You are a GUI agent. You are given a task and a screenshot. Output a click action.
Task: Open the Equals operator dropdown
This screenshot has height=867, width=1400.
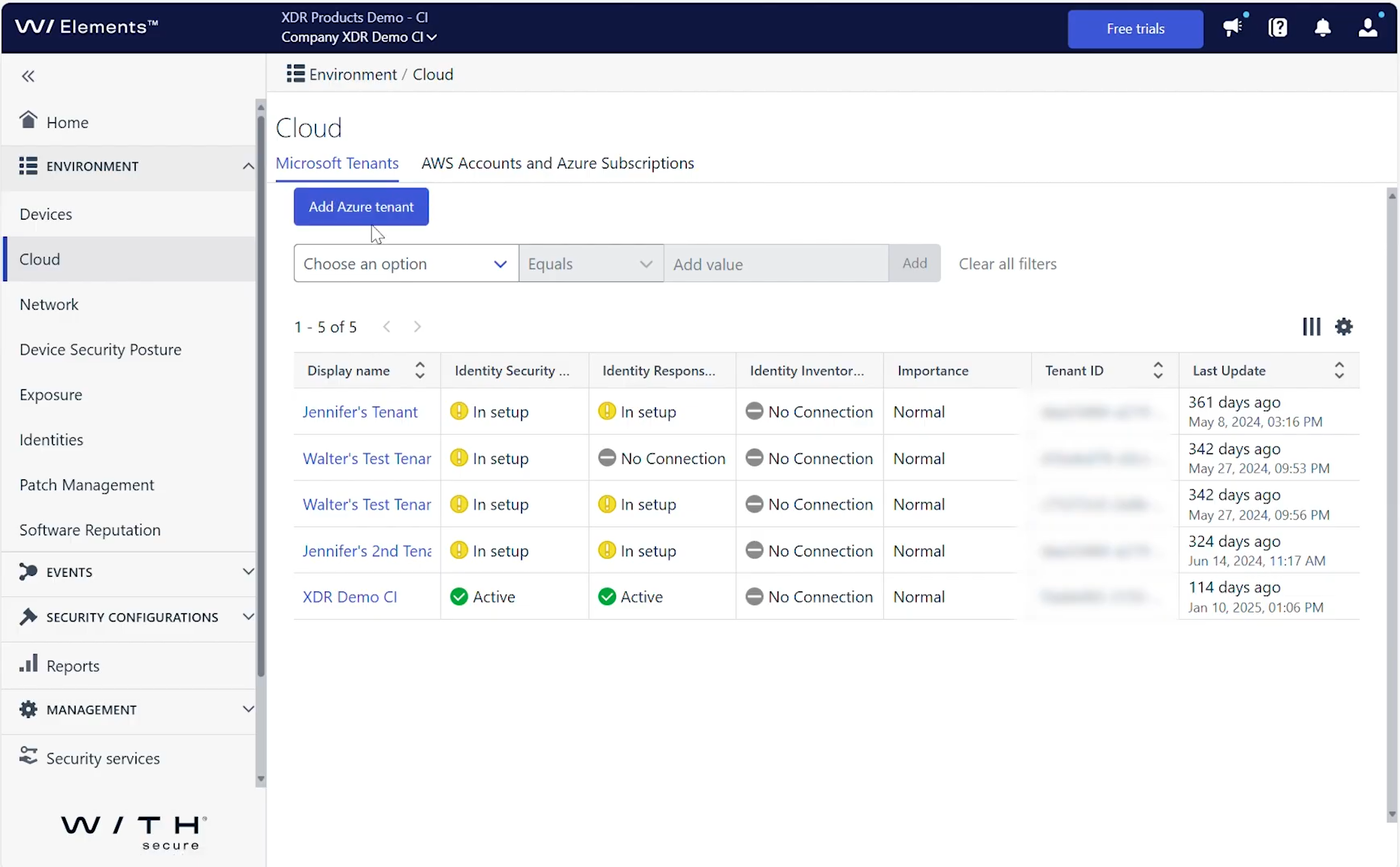tap(591, 264)
